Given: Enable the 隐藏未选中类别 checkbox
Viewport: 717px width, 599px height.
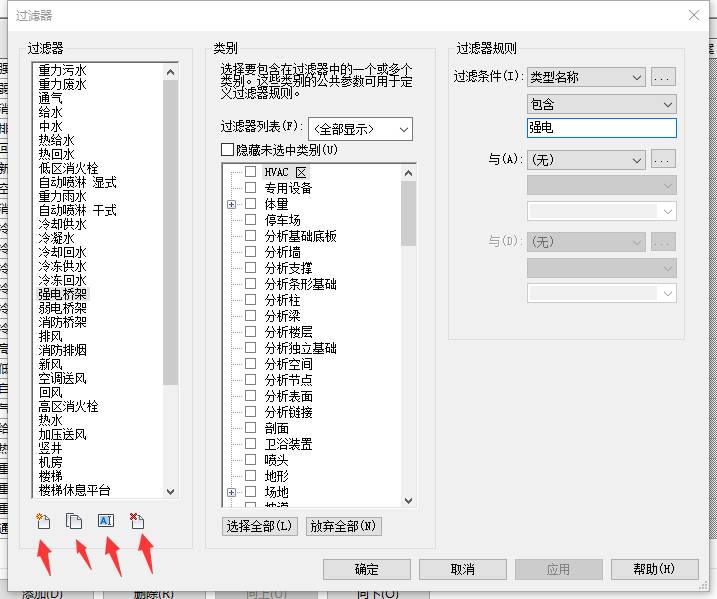Looking at the screenshot, I should coord(227,149).
